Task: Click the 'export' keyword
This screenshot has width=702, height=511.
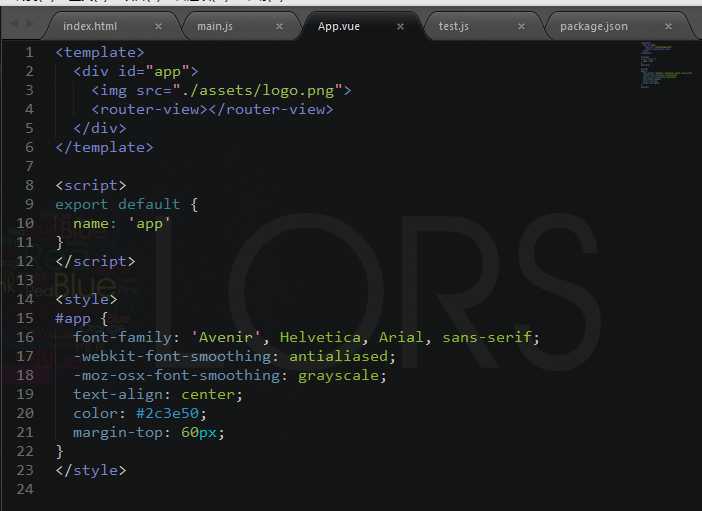Action: point(81,205)
